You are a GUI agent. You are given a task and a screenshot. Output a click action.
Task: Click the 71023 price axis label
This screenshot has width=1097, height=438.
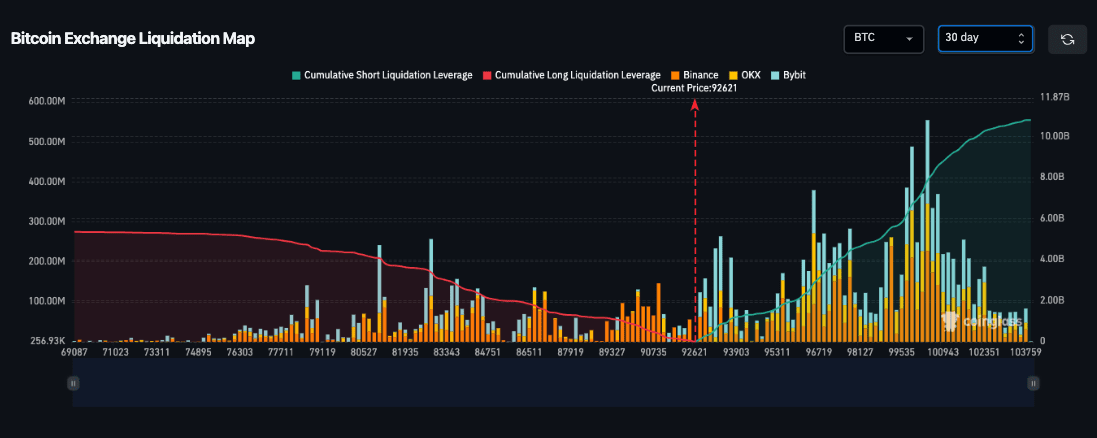(x=115, y=353)
